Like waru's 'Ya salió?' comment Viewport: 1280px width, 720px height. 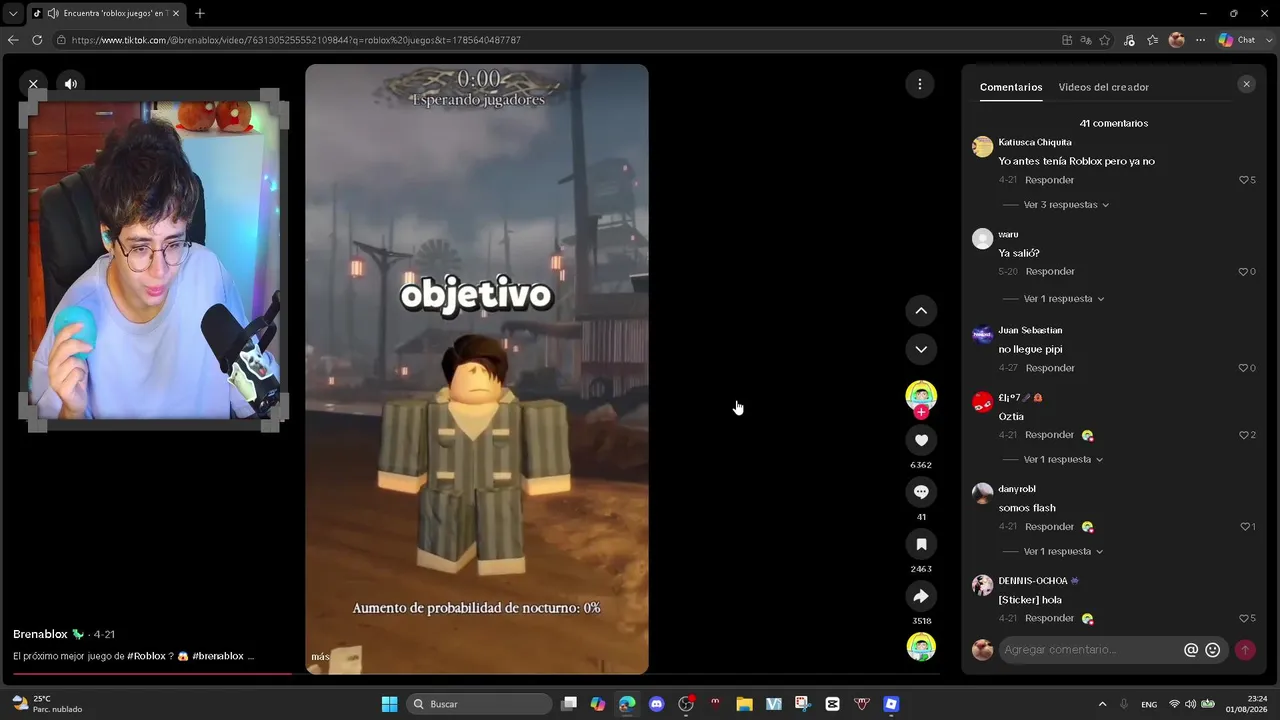[1244, 272]
